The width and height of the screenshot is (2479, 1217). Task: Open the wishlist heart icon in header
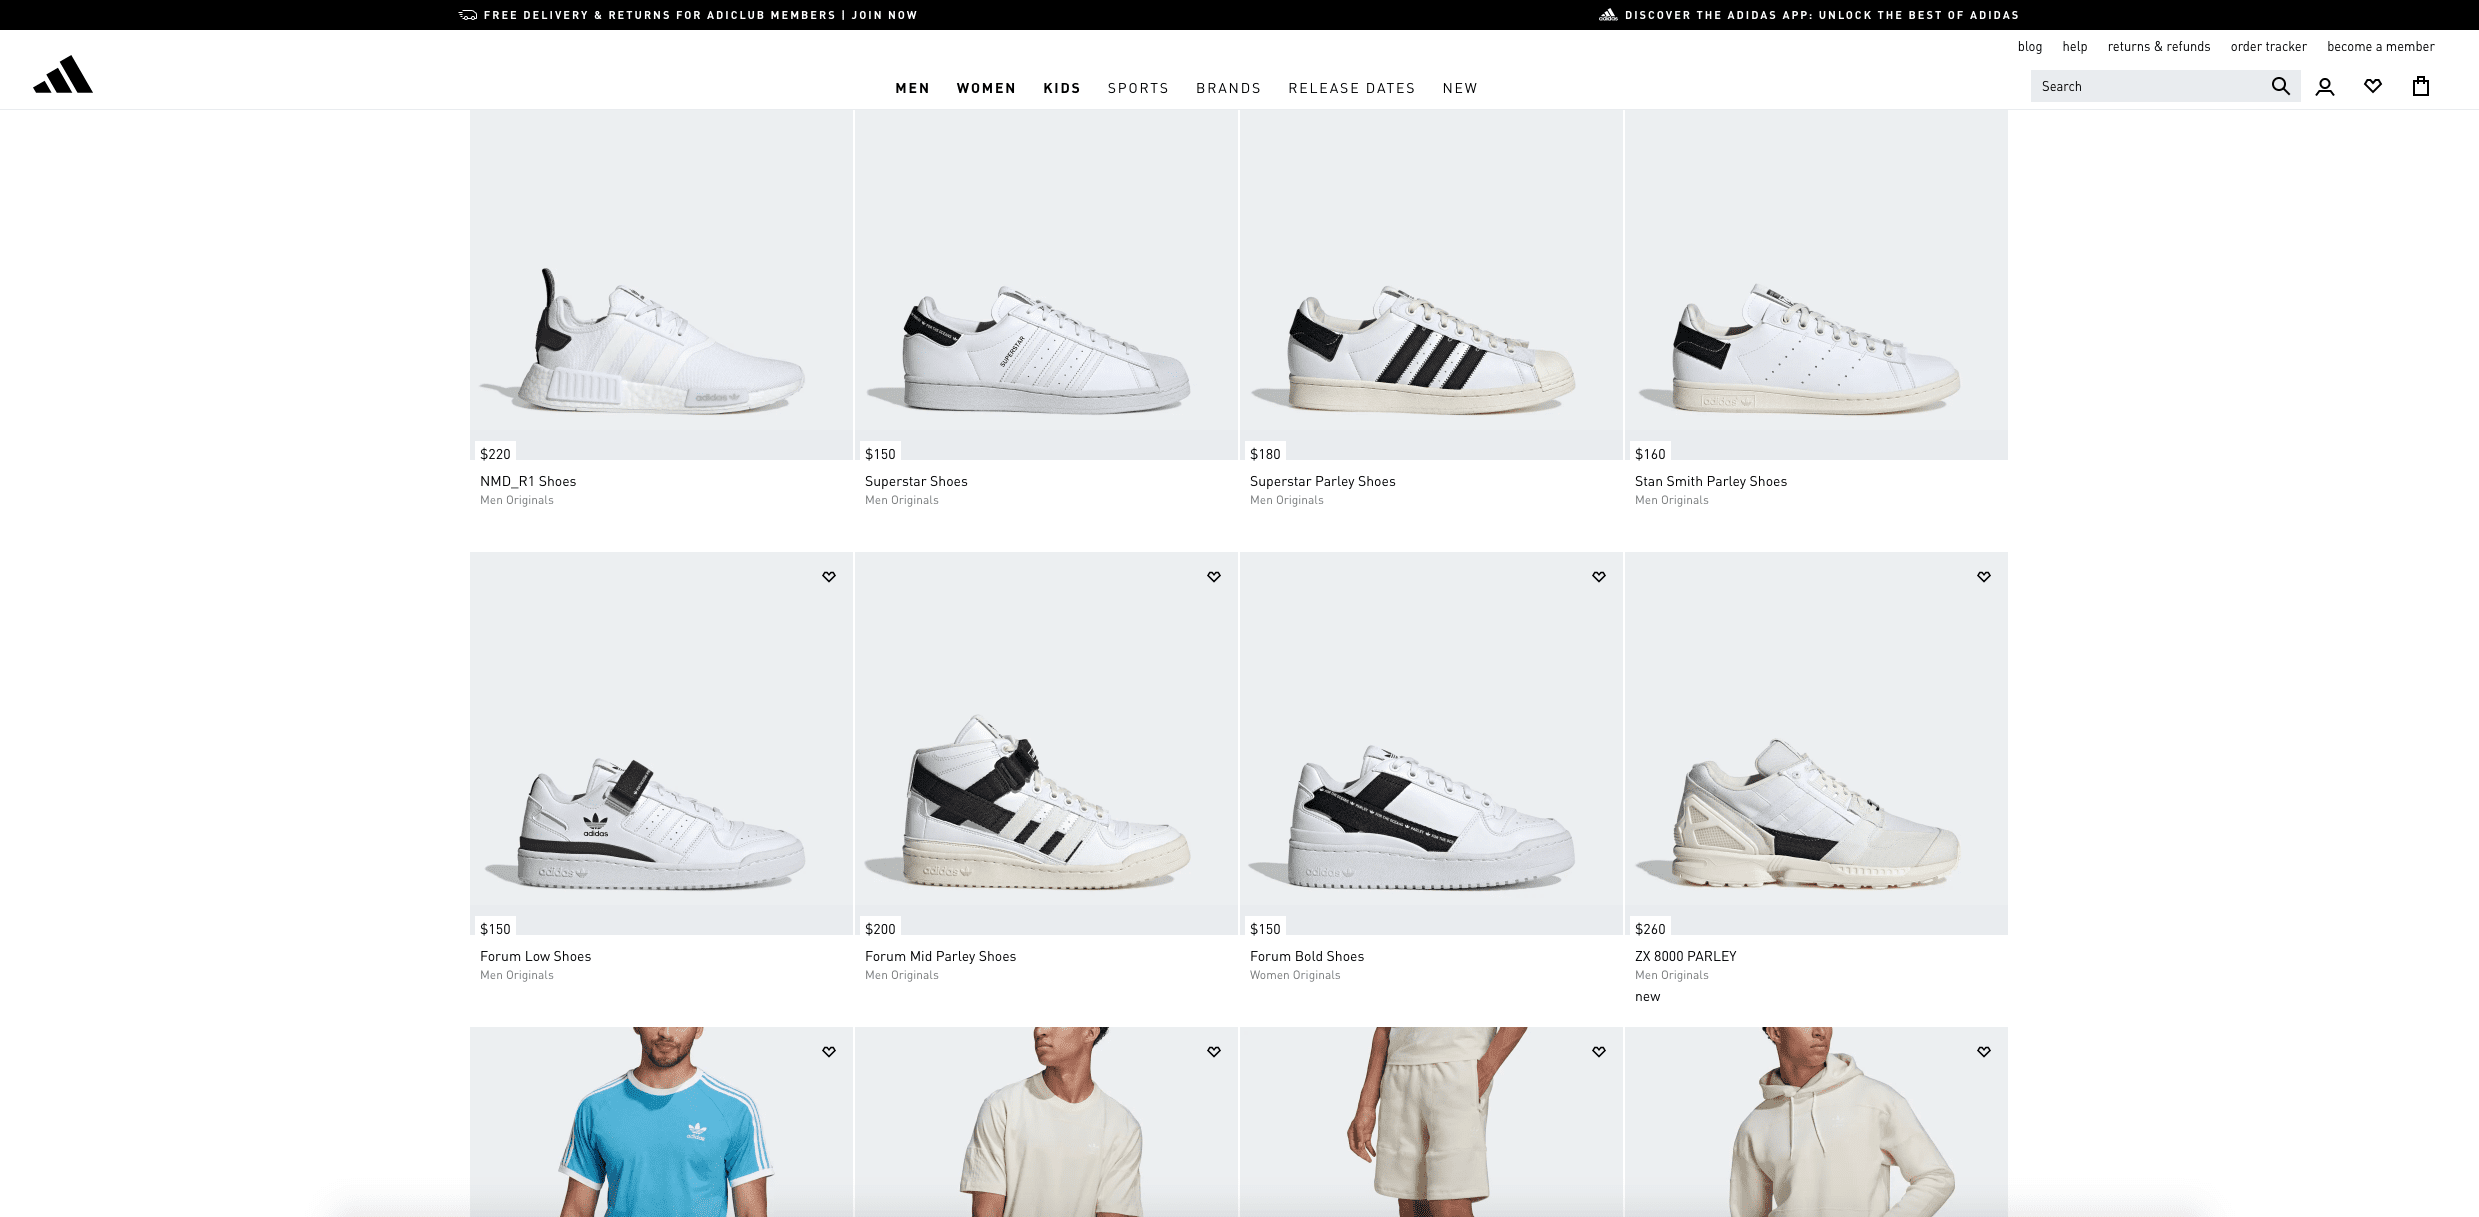2373,86
